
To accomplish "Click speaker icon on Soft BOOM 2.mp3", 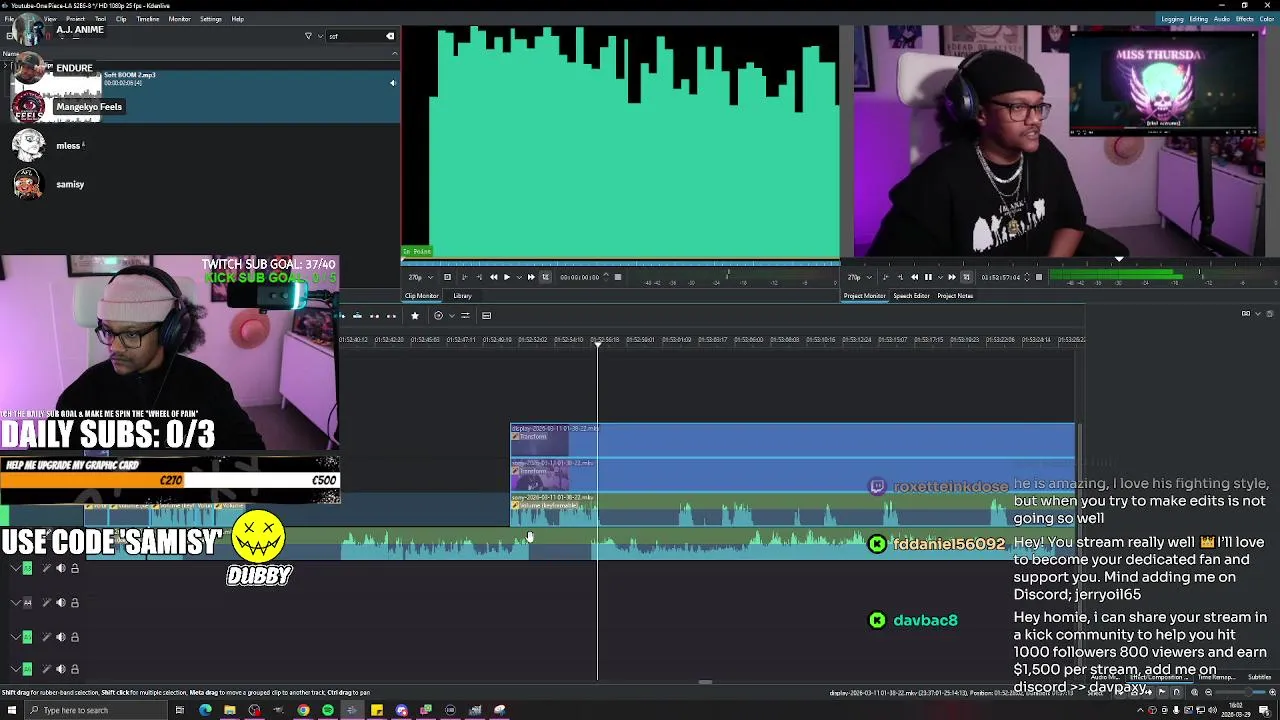I will 392,83.
